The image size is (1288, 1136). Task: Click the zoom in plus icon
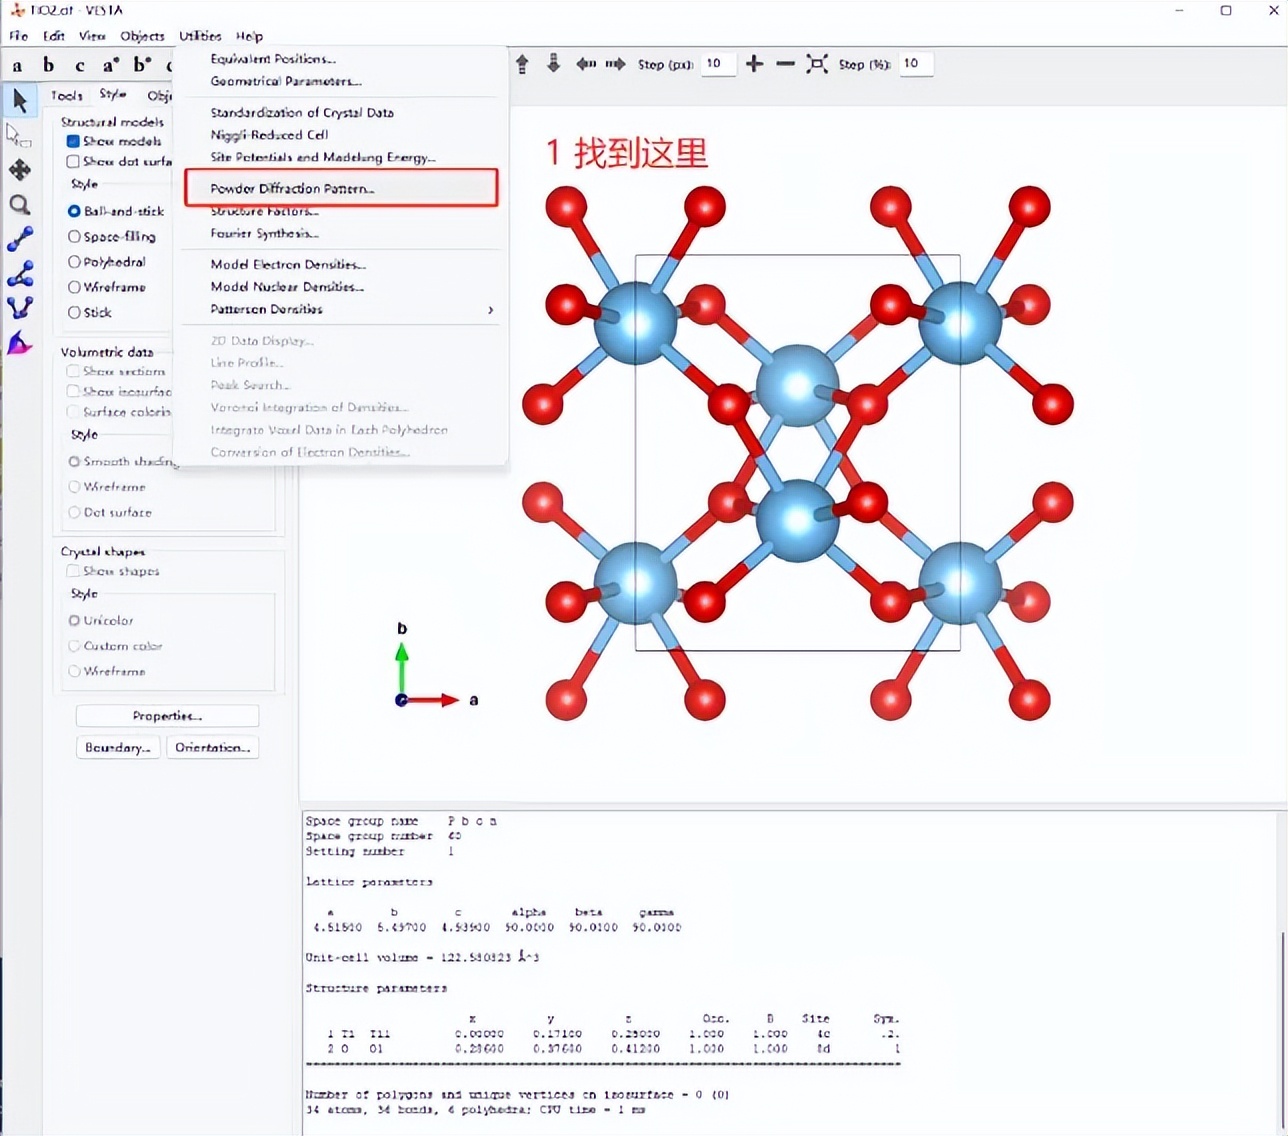(x=754, y=64)
